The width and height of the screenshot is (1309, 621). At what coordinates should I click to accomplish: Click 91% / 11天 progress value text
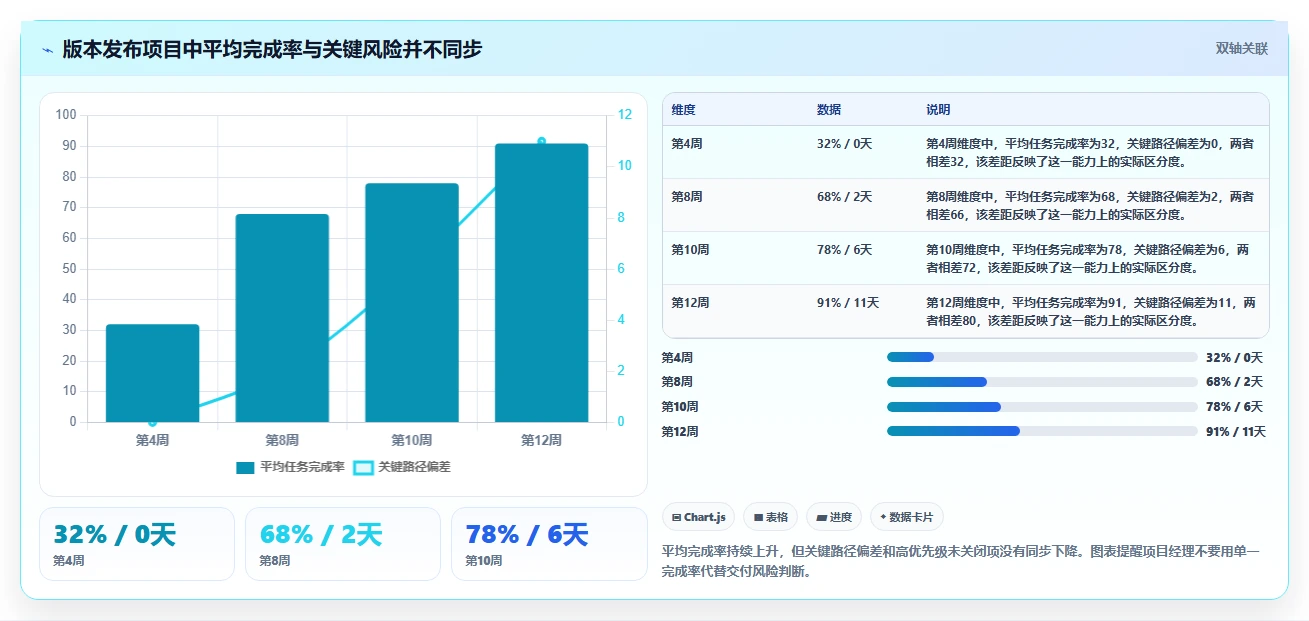1236,432
